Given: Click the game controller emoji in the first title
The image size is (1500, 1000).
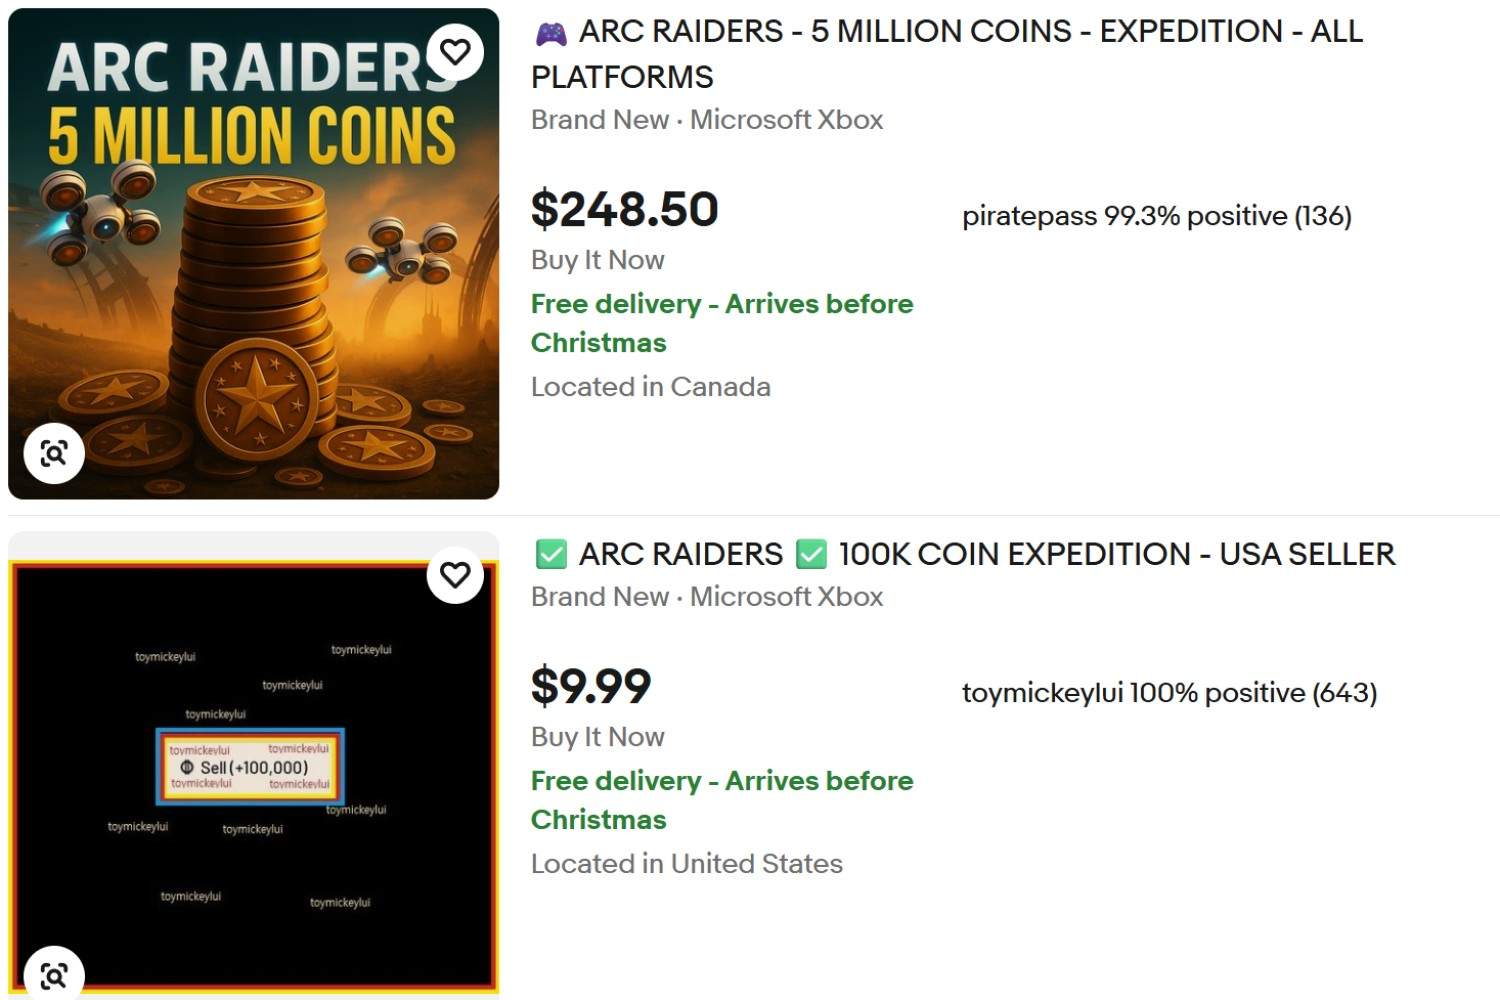Looking at the screenshot, I should tap(546, 31).
